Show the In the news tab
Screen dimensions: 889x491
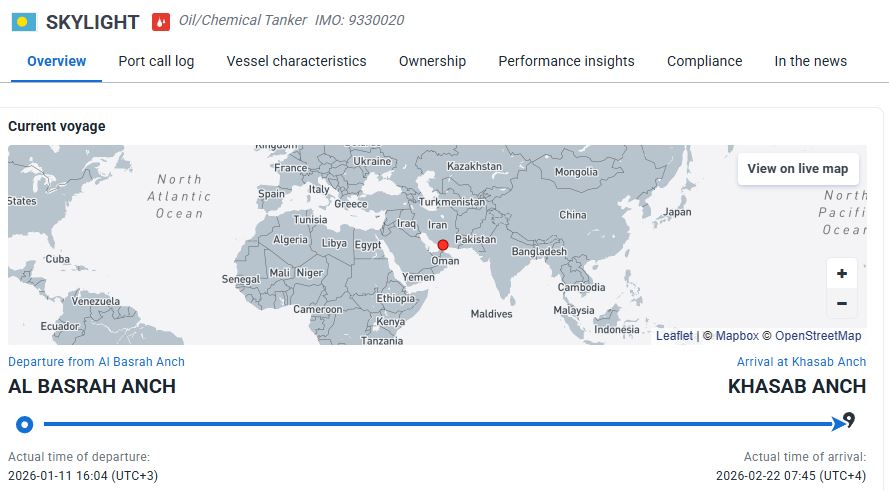tap(810, 61)
